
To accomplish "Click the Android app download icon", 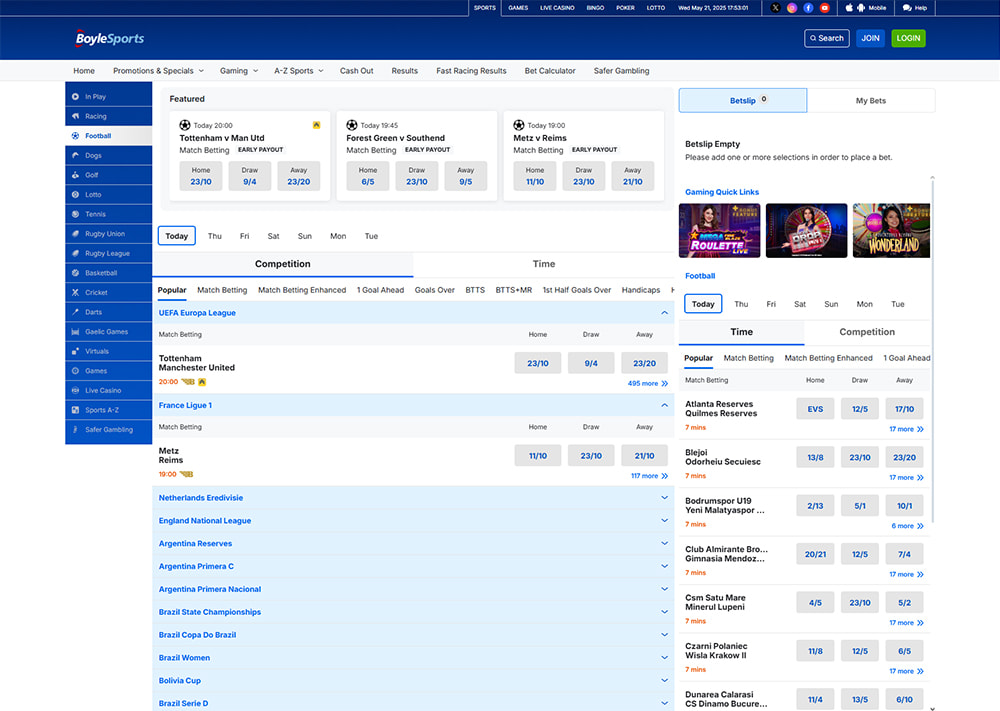I will pos(861,8).
